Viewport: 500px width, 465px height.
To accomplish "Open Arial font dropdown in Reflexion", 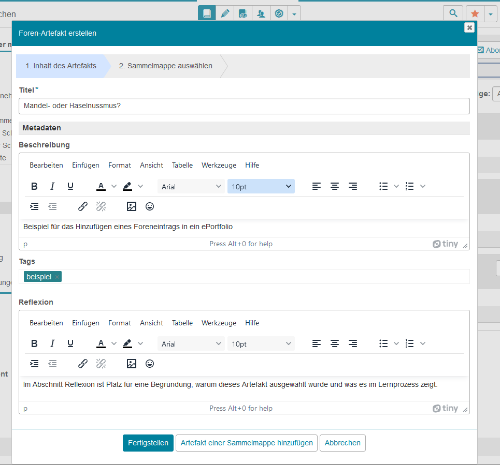I will click(191, 344).
